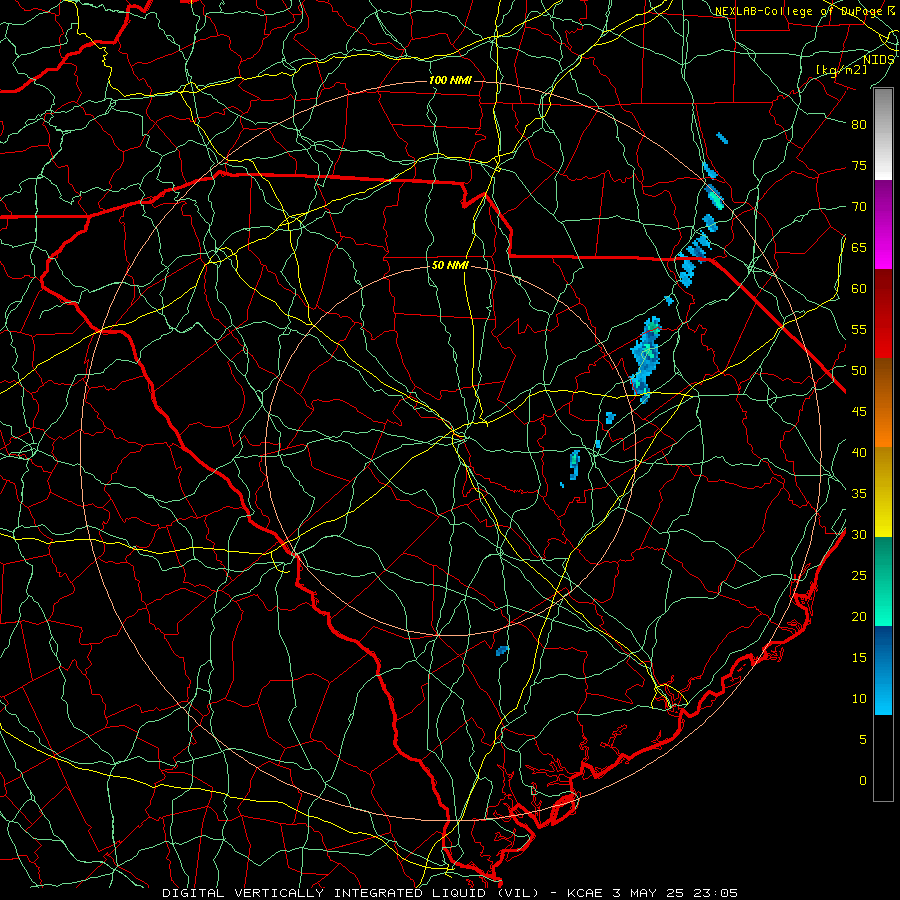Pick the yellow segment of color bar

[883, 492]
